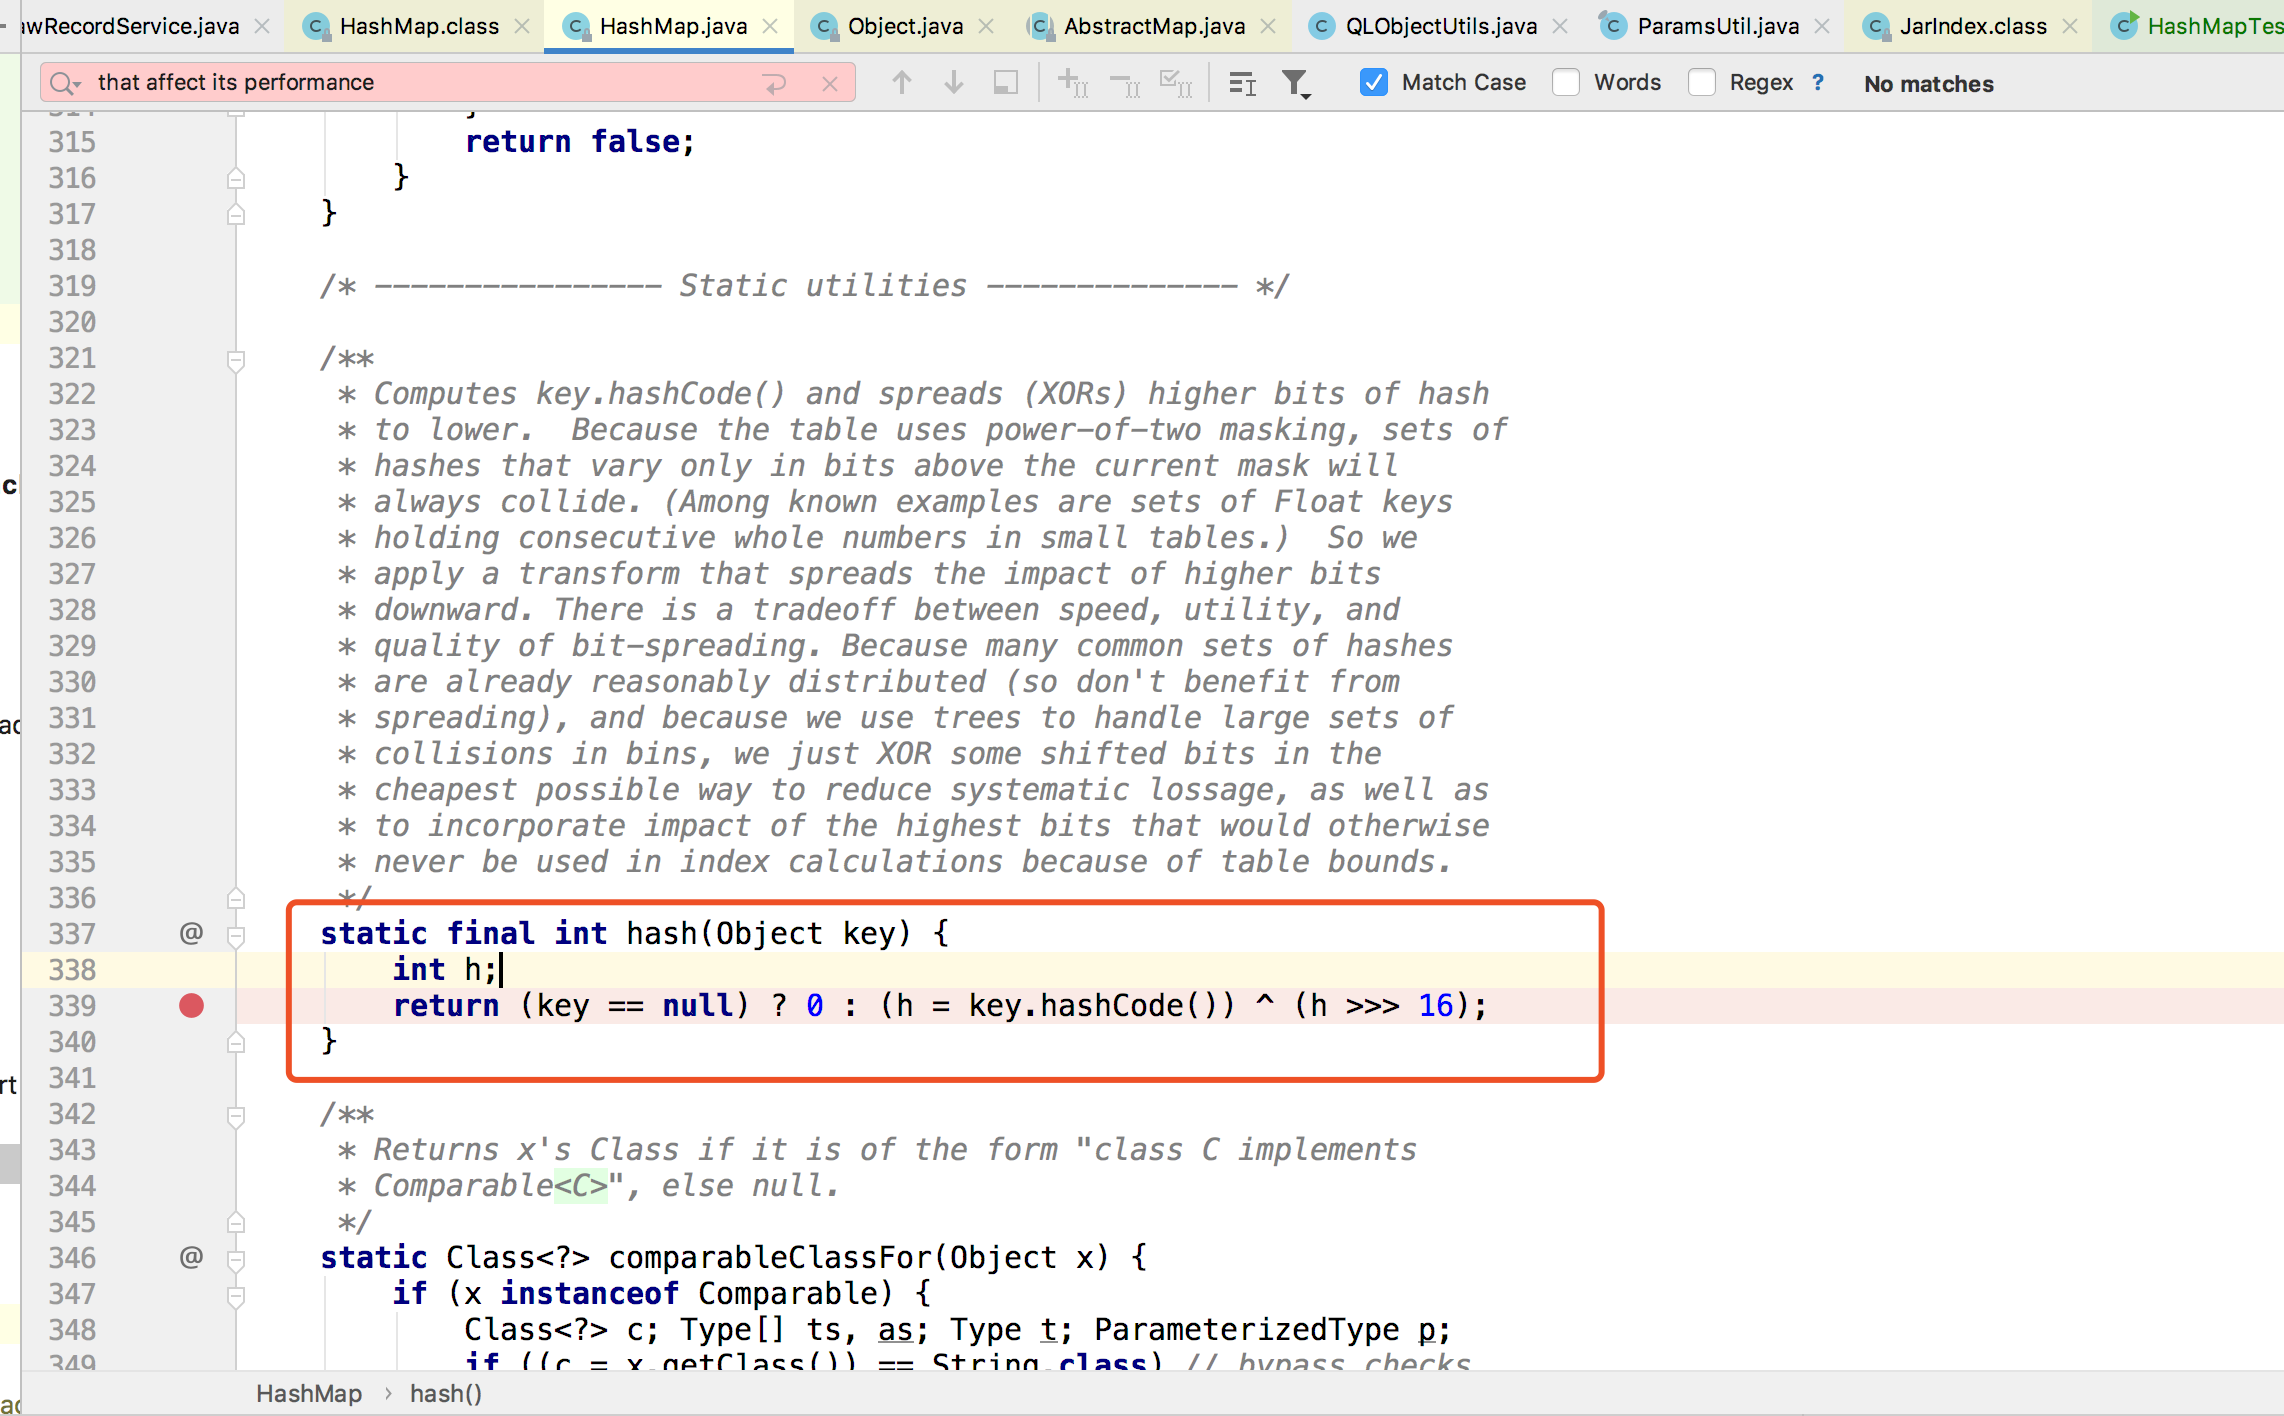
Task: Enable Regex checkbox
Action: (x=1701, y=83)
